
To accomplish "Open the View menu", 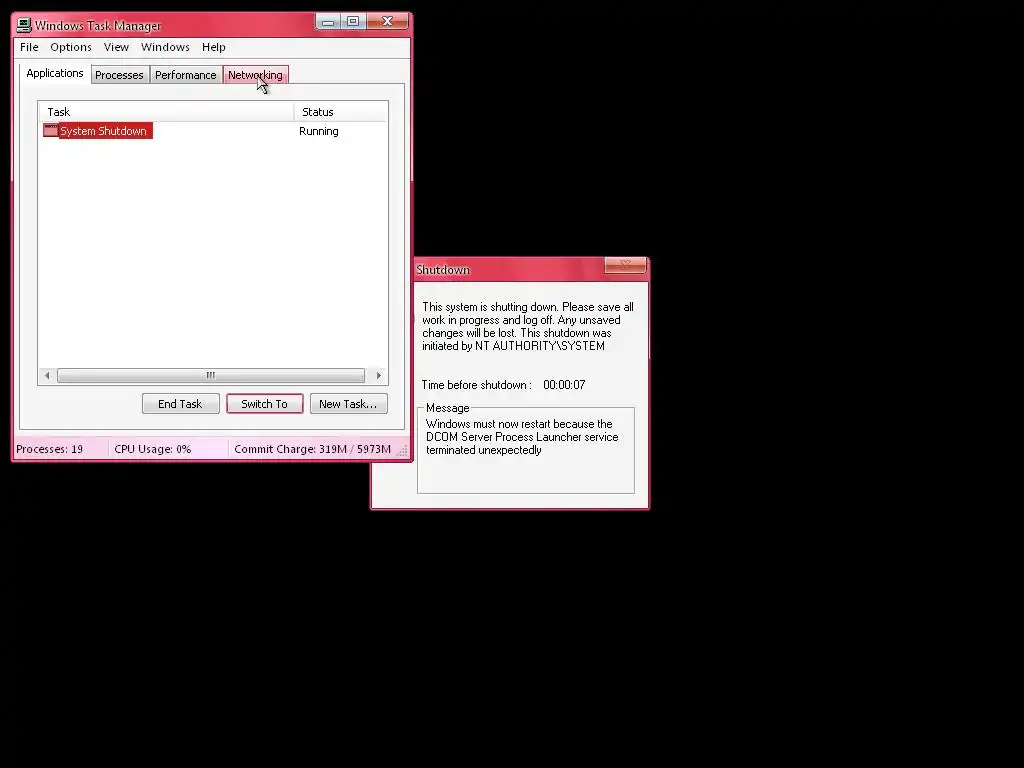I will [116, 47].
